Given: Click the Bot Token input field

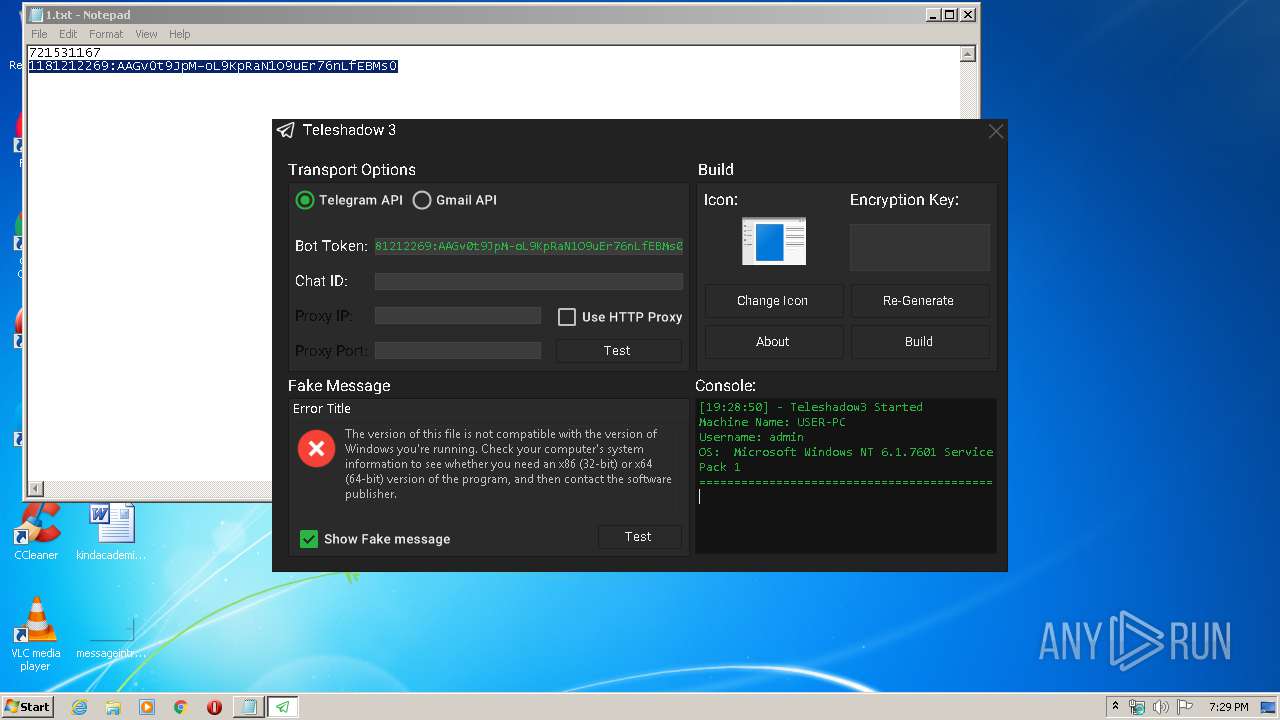Looking at the screenshot, I should [x=529, y=246].
